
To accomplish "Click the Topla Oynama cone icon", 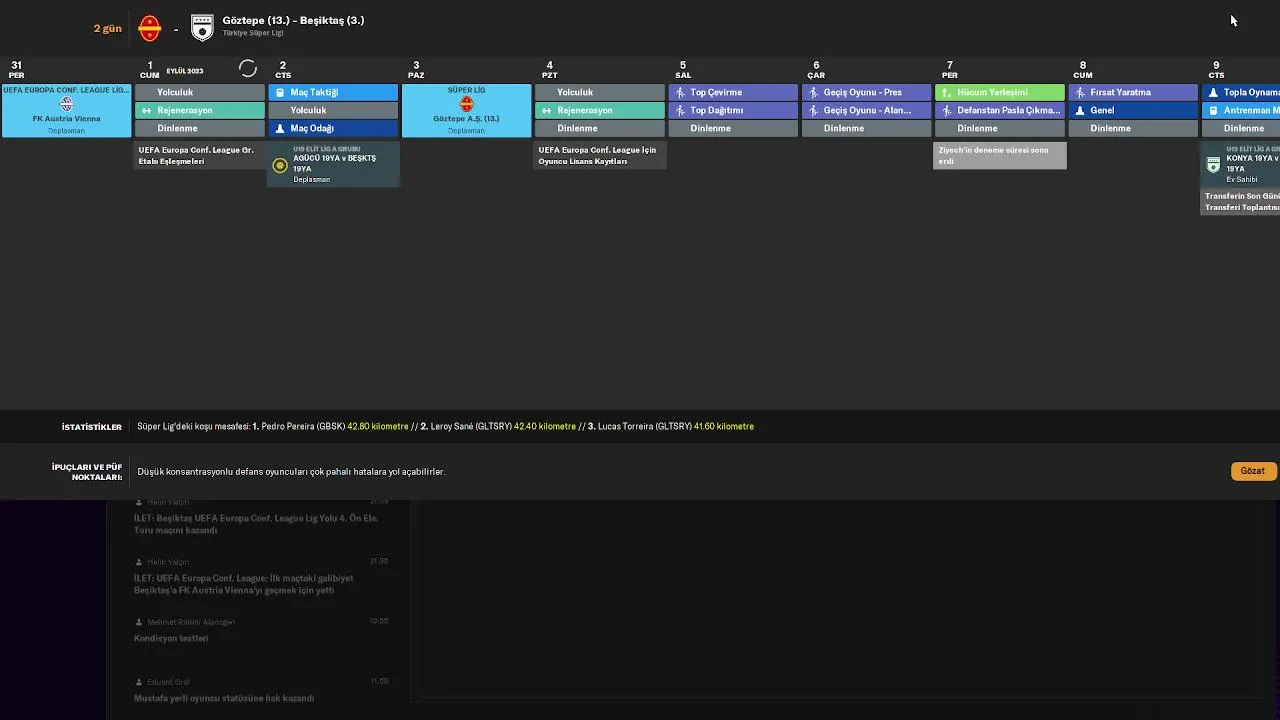I will pyautogui.click(x=1213, y=92).
